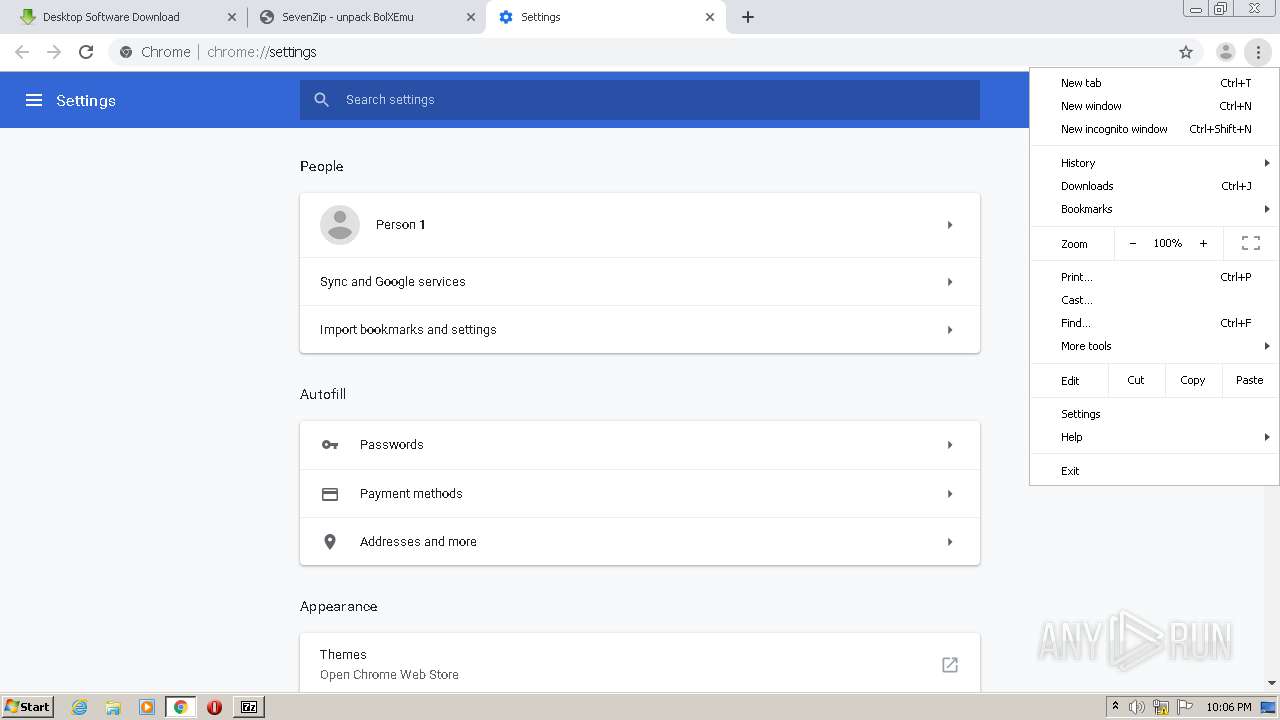
Task: Open a new tab with plus button
Action: [x=748, y=17]
